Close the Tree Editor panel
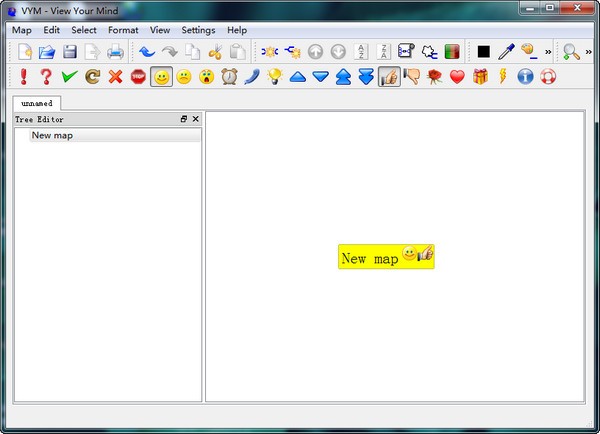 click(195, 119)
